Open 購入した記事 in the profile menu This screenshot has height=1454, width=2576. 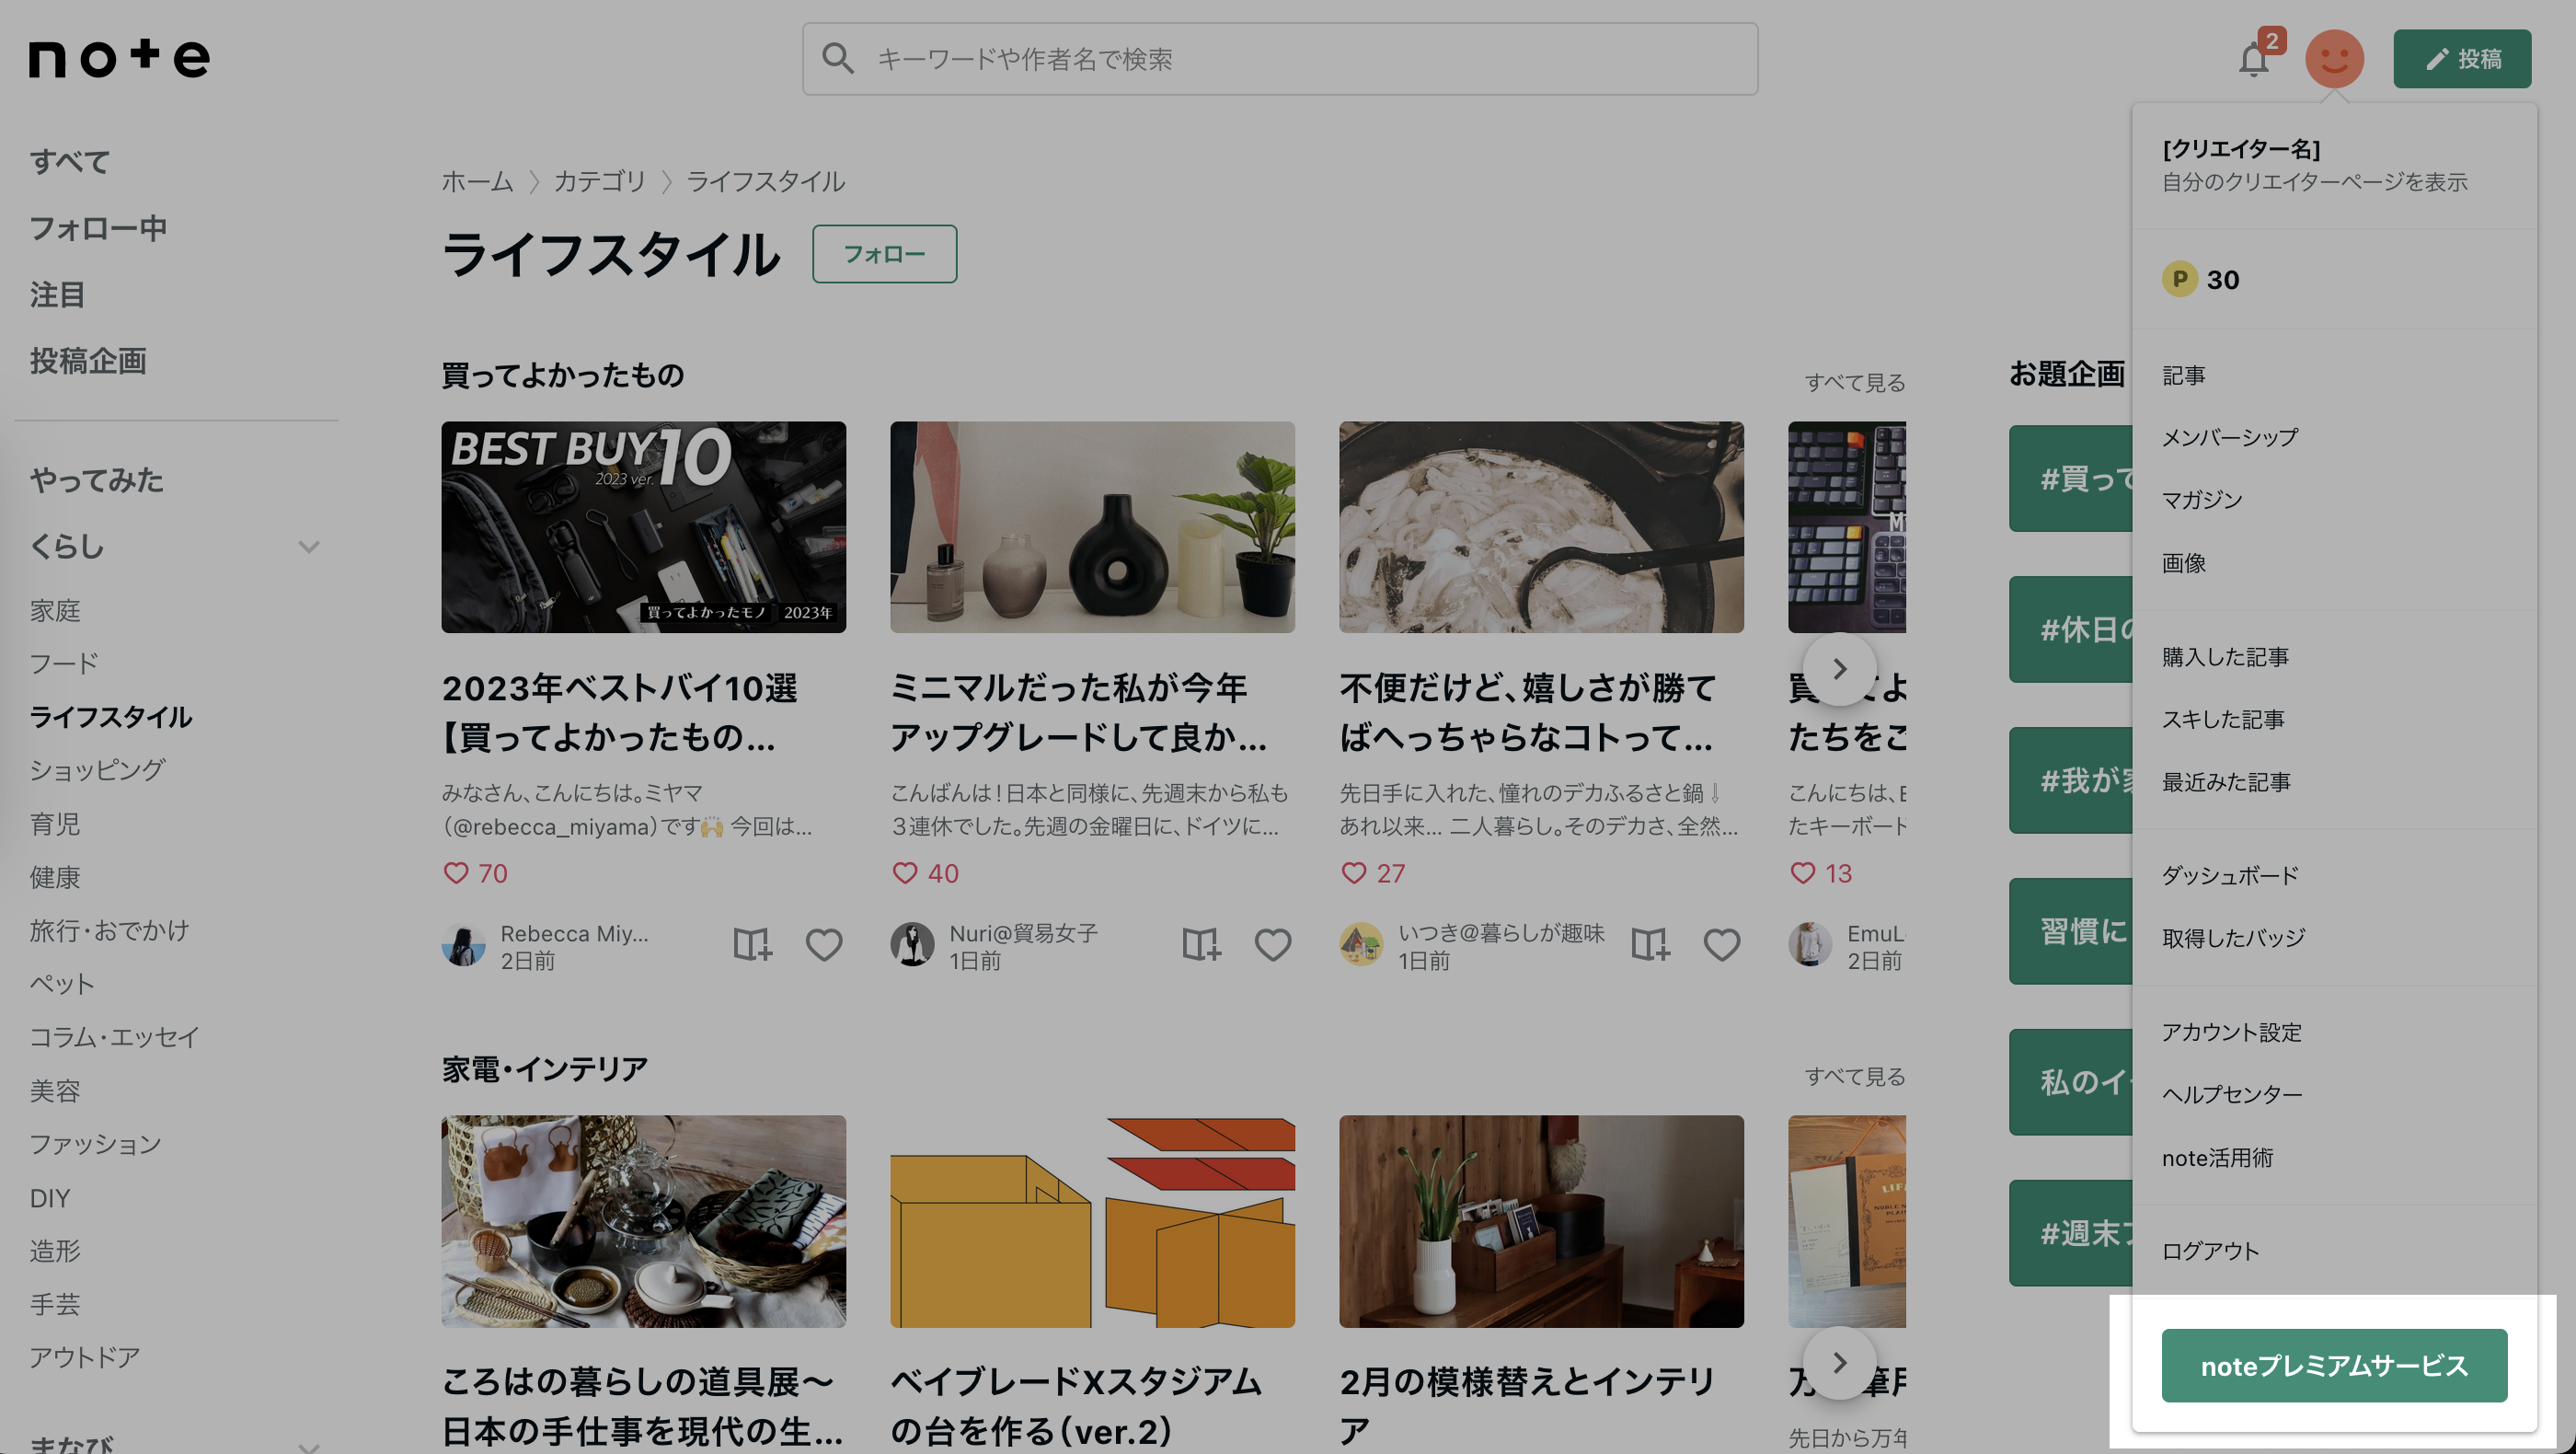[x=2226, y=657]
